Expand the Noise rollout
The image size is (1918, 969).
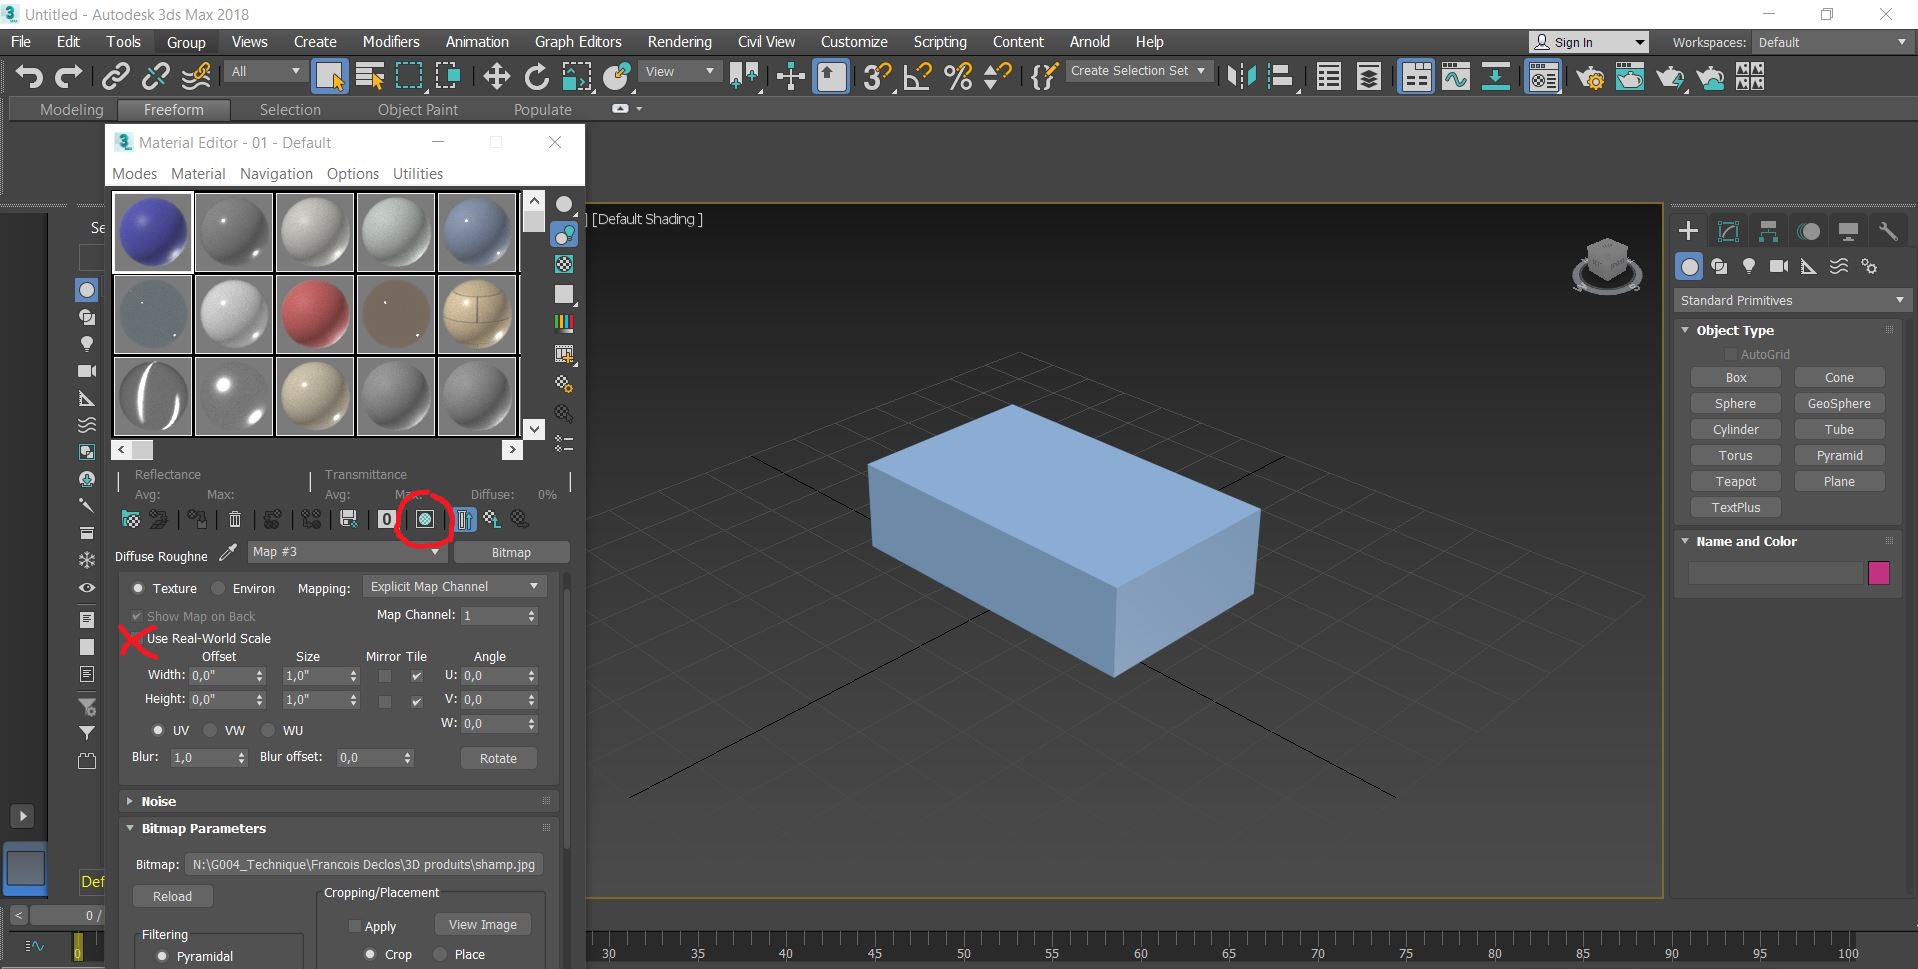click(x=158, y=801)
